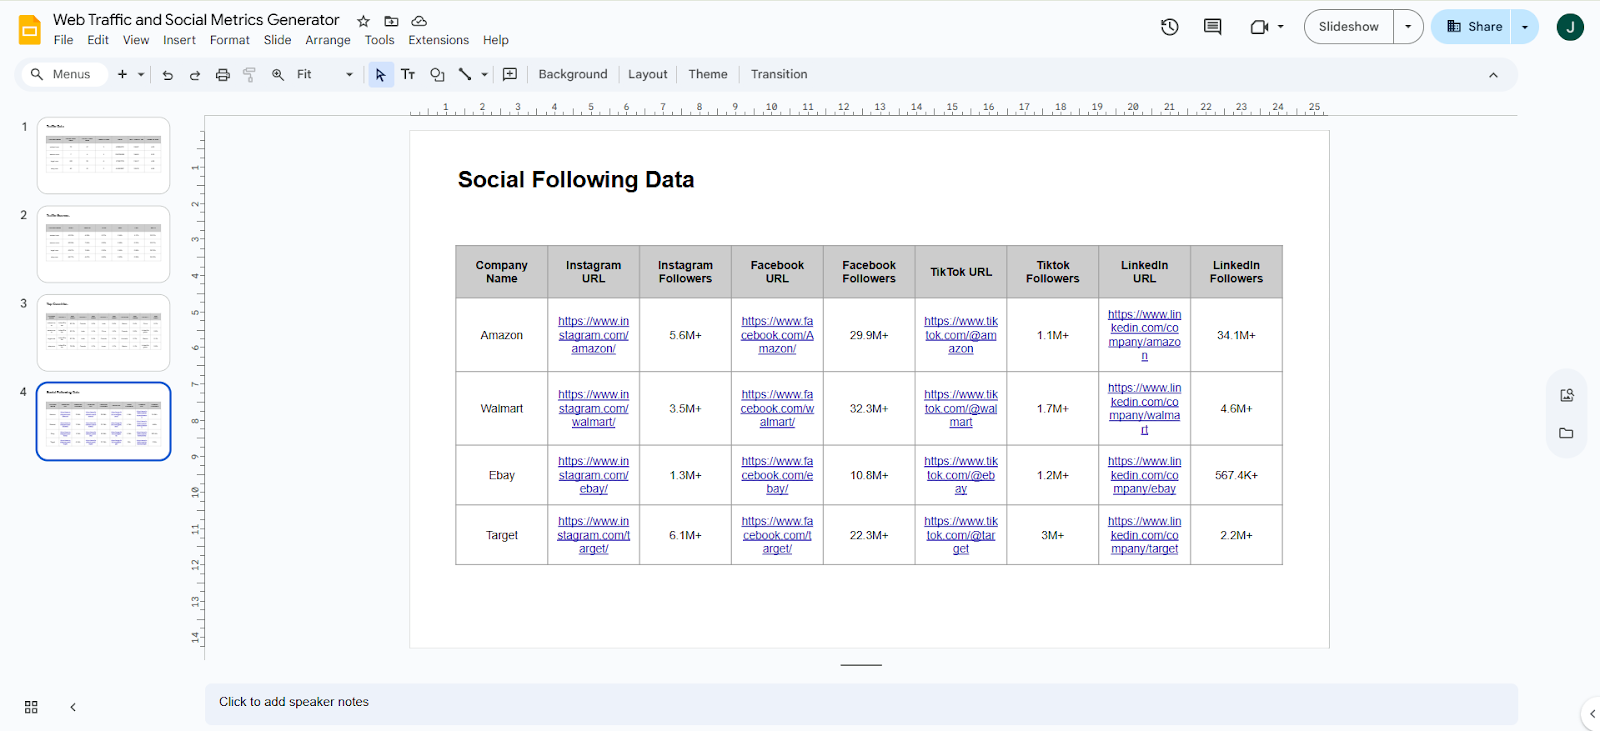Redo the last action
The height and width of the screenshot is (731, 1600).
[x=195, y=75]
